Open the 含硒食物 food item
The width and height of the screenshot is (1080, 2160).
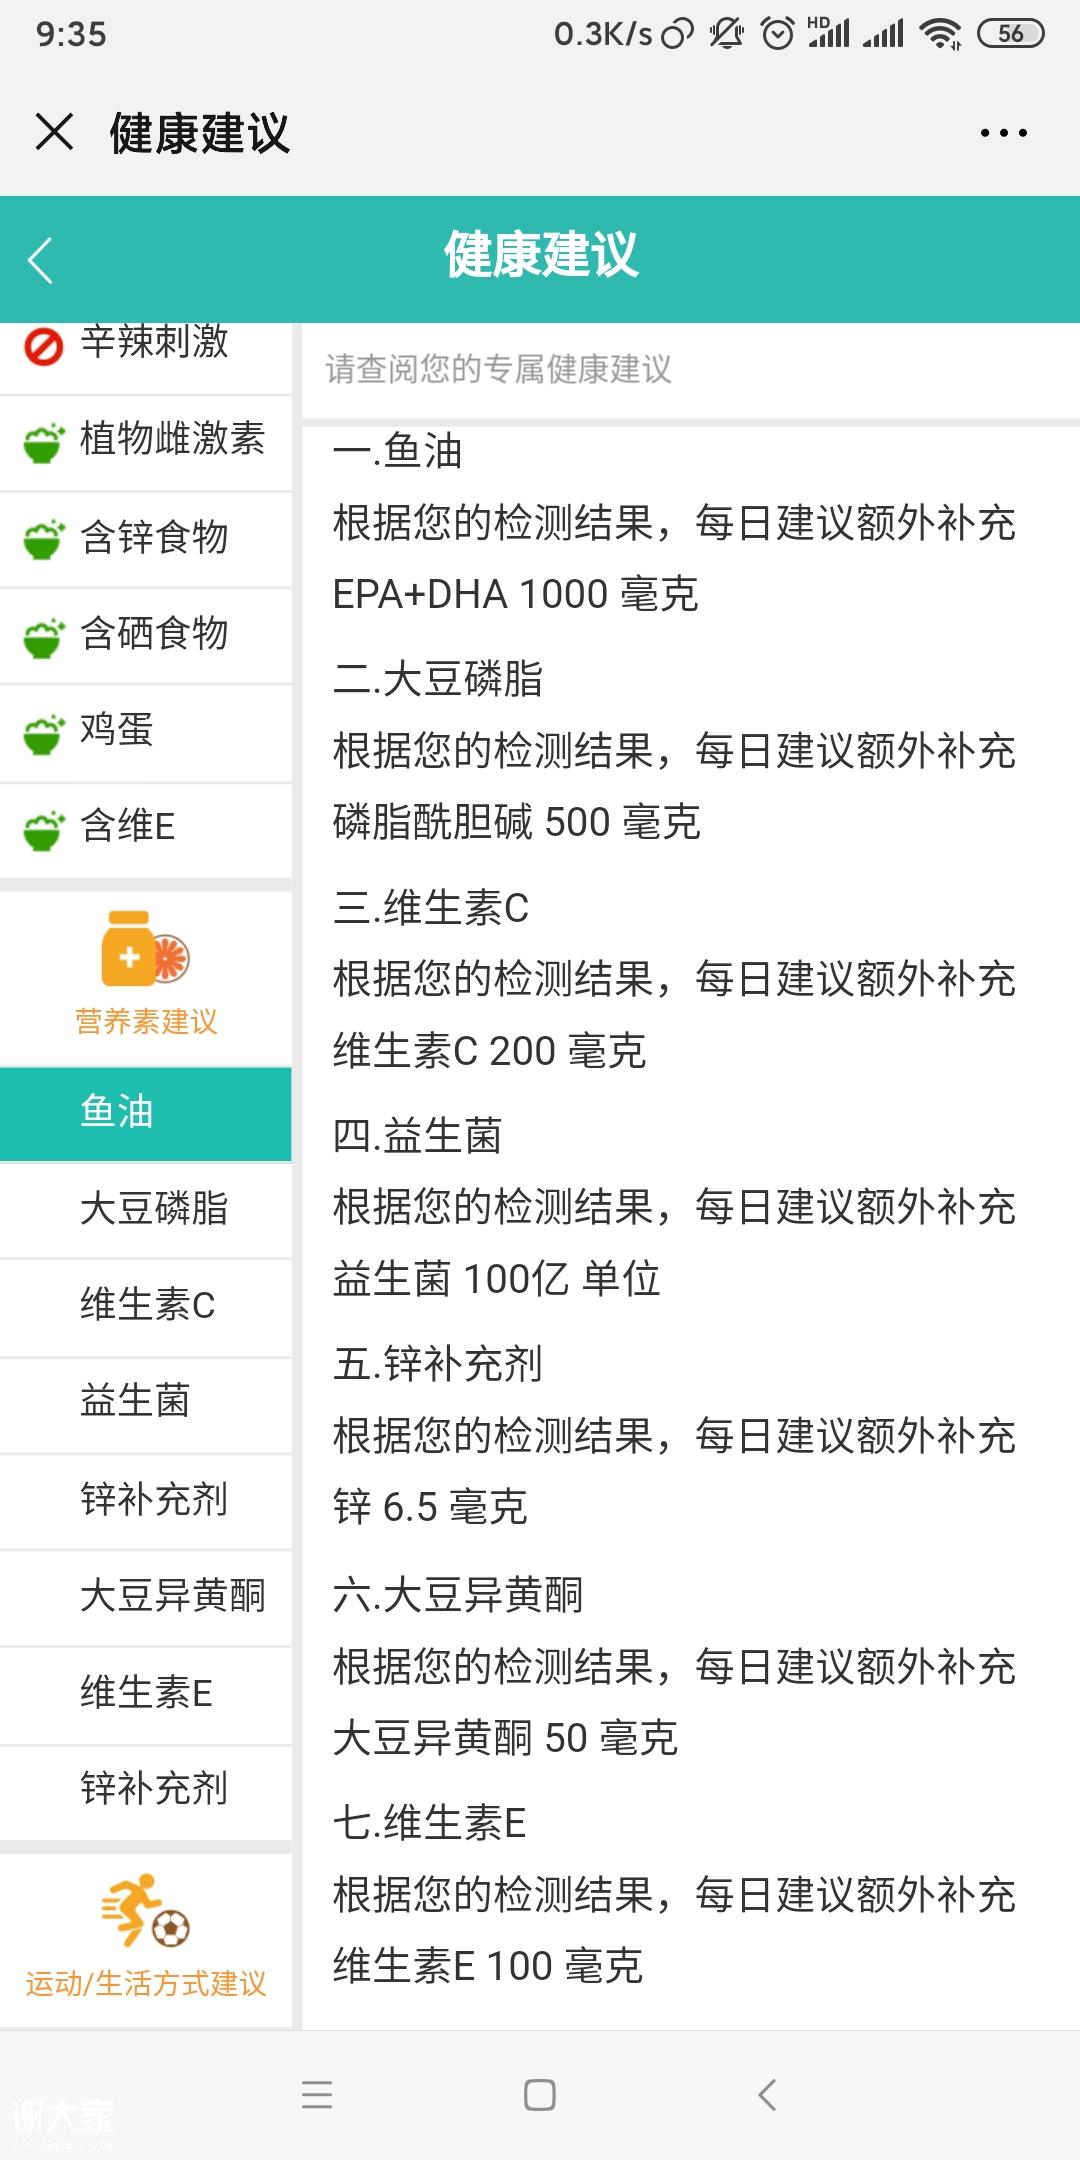pyautogui.click(x=154, y=634)
